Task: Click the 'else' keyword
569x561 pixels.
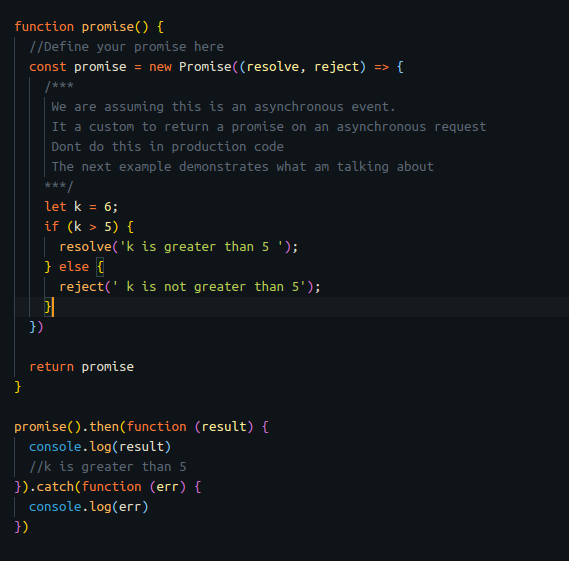Action: click(74, 267)
